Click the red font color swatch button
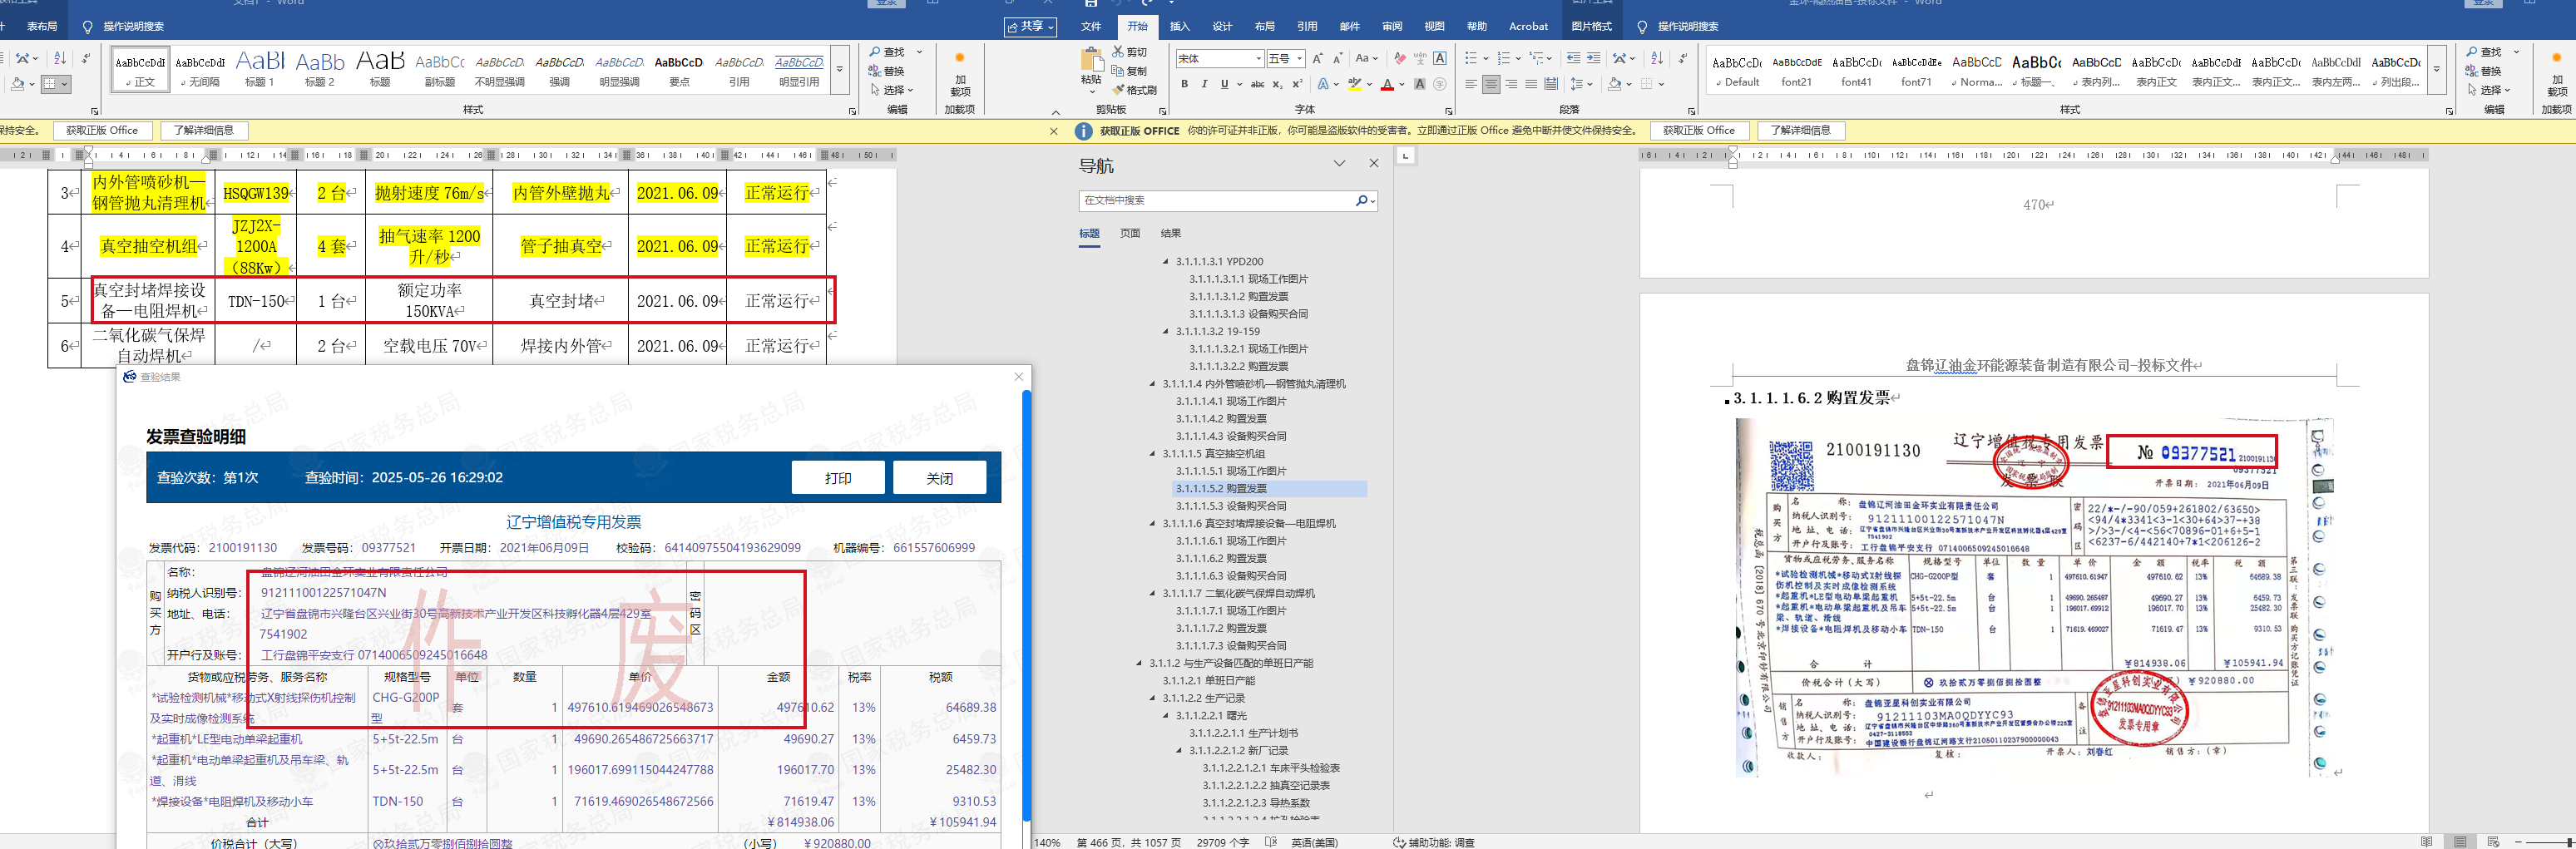The image size is (2576, 849). coord(1387,85)
